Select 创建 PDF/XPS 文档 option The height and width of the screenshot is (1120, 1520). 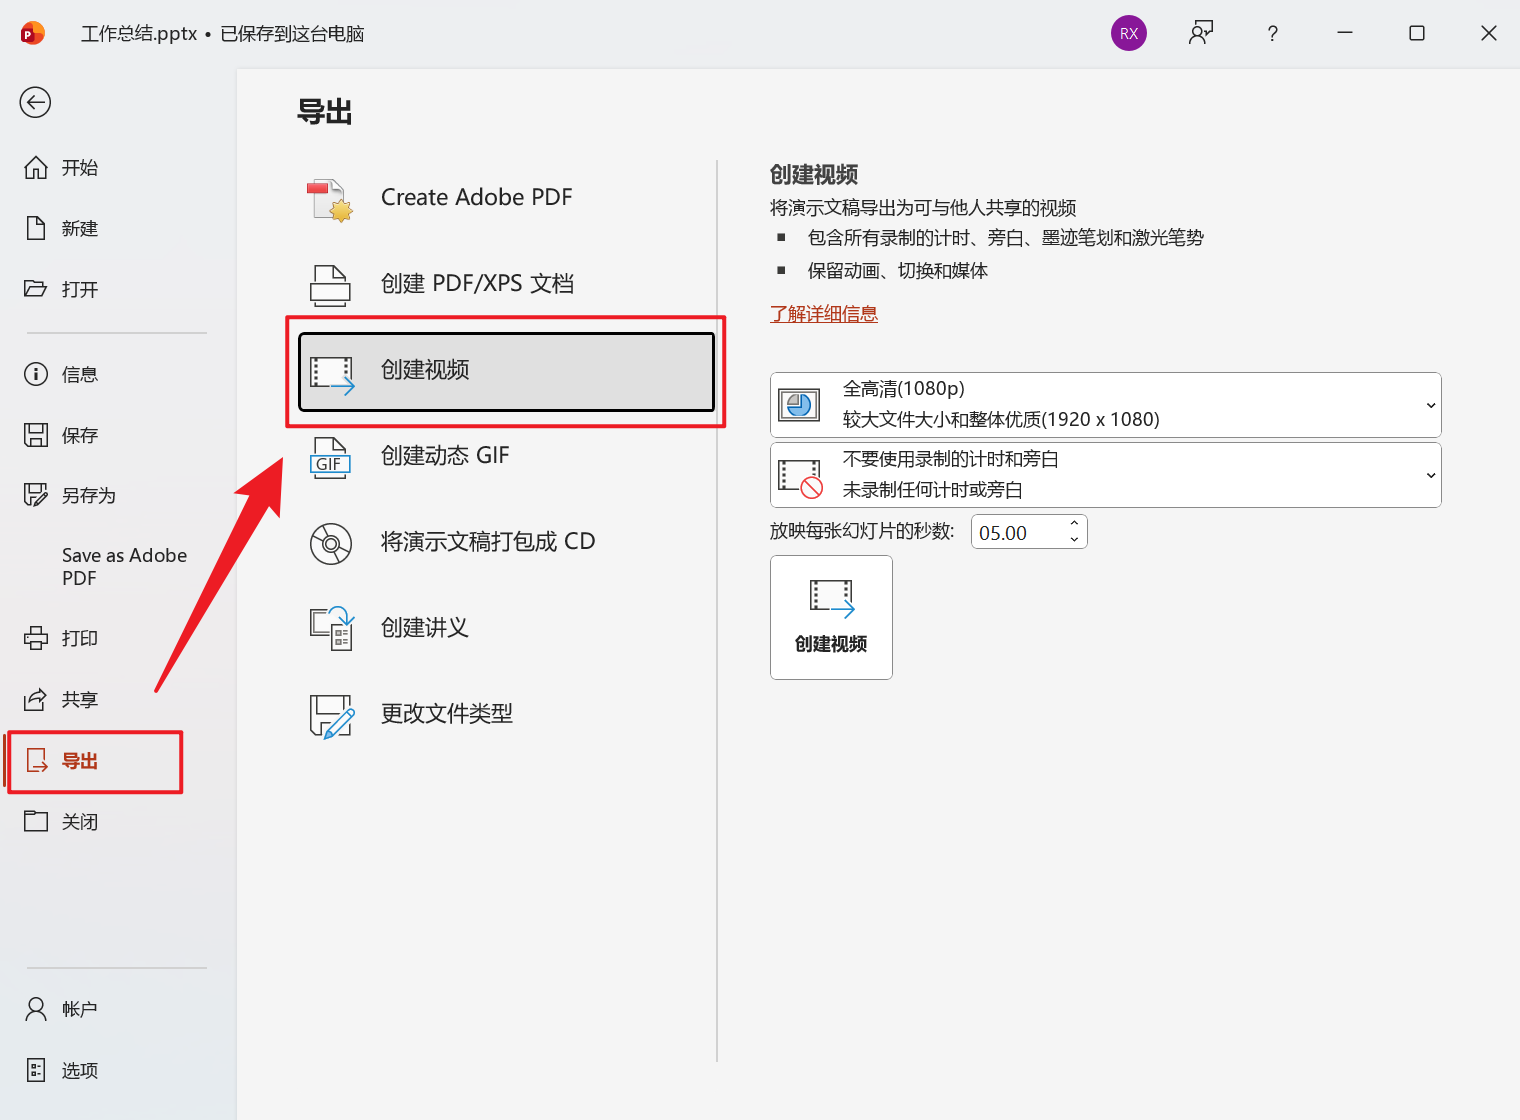(476, 283)
